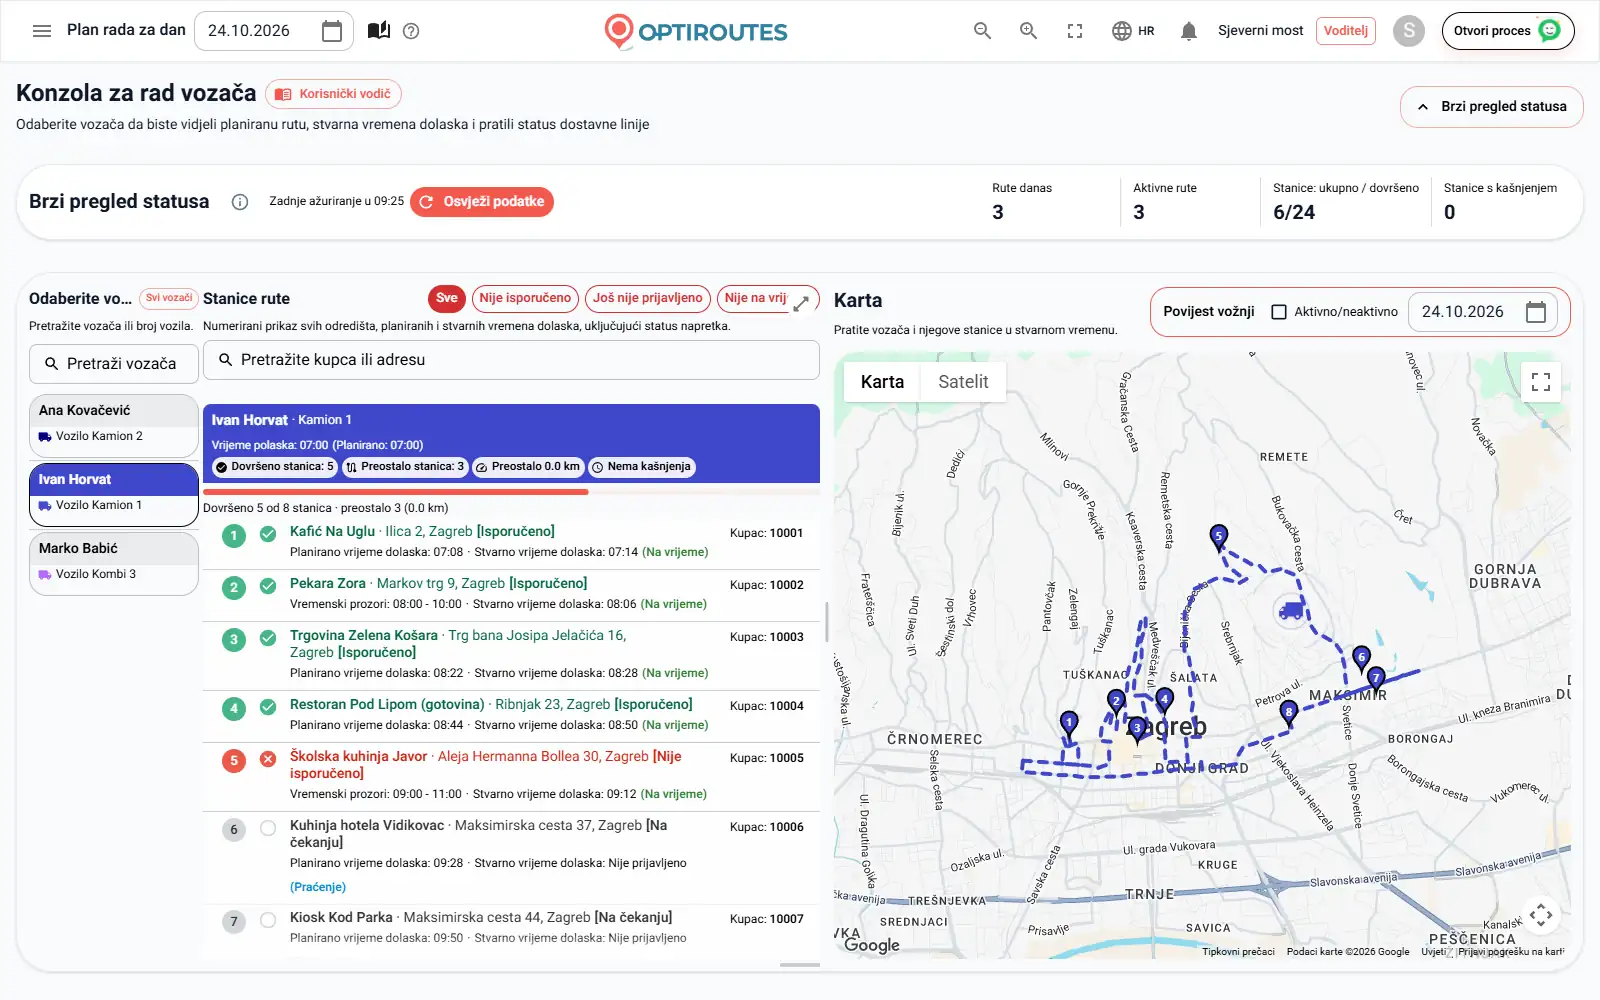Image resolution: width=1600 pixels, height=1000 pixels.
Task: Select driver Marko Babić
Action: (114, 563)
